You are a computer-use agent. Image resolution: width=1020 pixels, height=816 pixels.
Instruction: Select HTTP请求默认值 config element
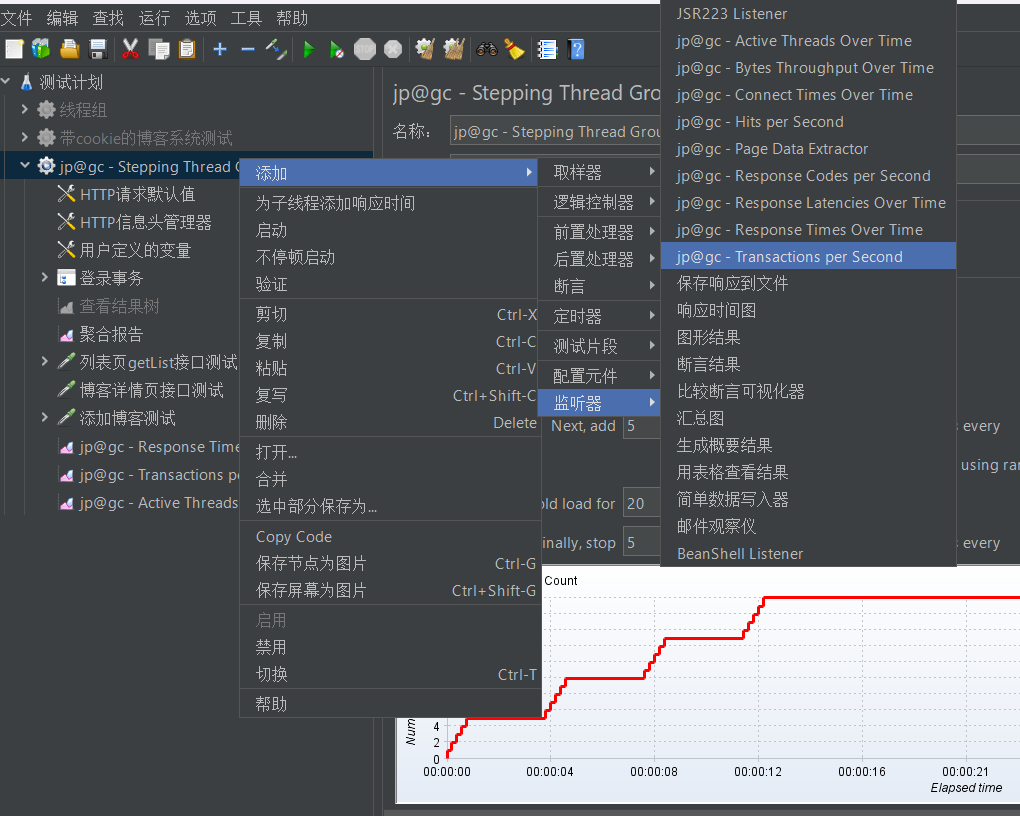pyautogui.click(x=137, y=194)
